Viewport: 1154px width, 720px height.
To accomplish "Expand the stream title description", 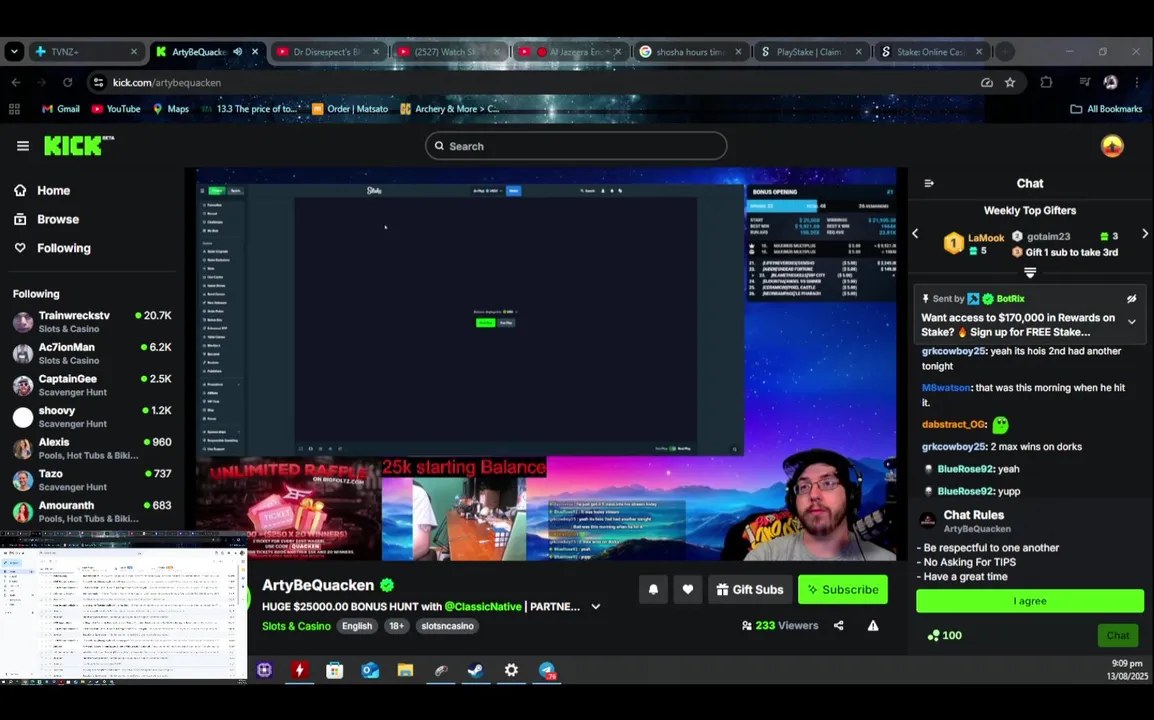I will pos(595,607).
